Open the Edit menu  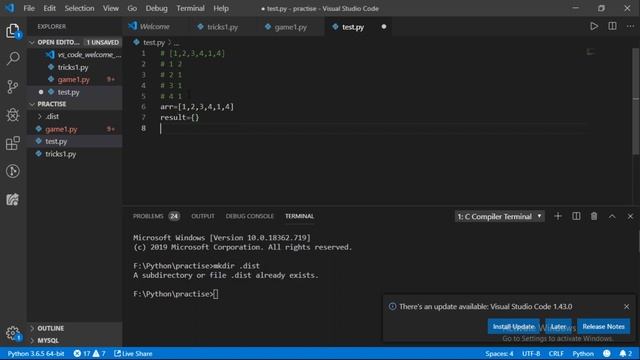coord(49,8)
